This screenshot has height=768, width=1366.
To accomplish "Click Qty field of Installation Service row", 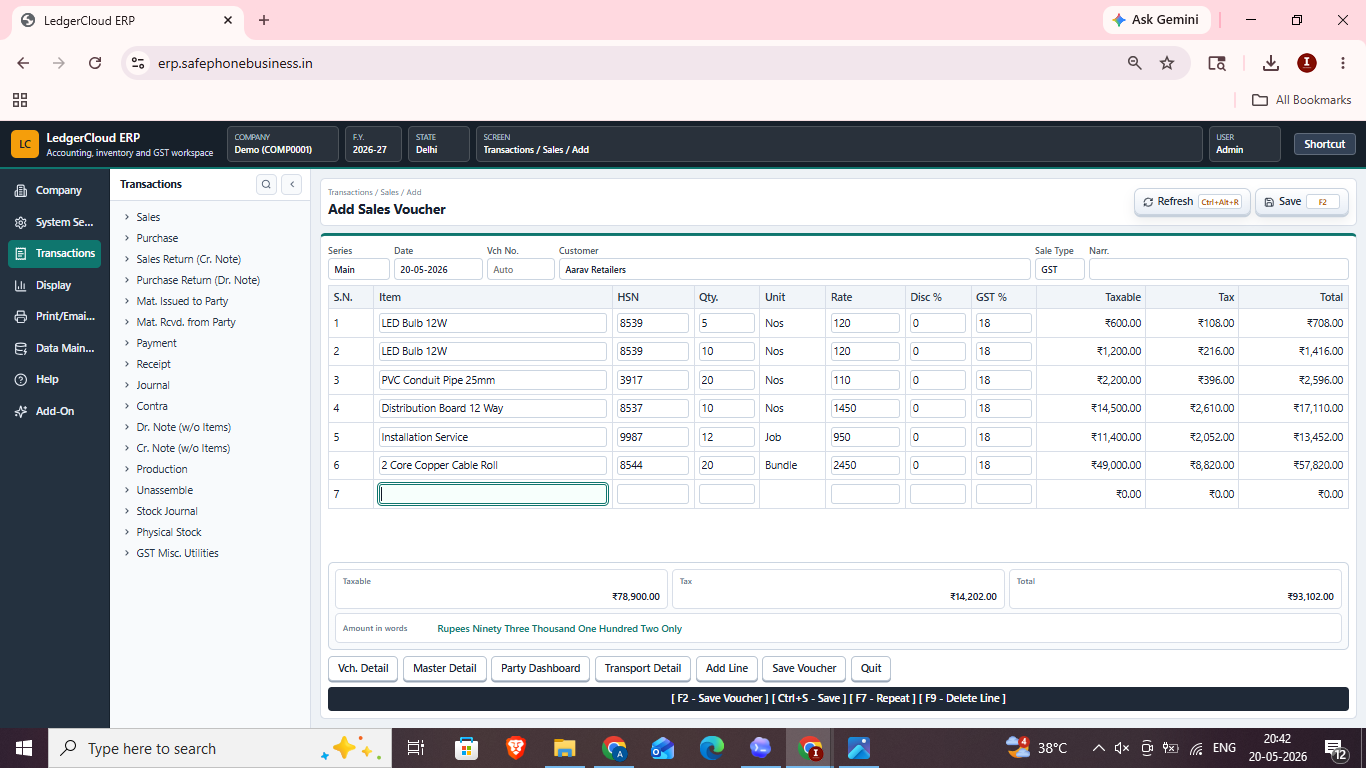I will [727, 437].
